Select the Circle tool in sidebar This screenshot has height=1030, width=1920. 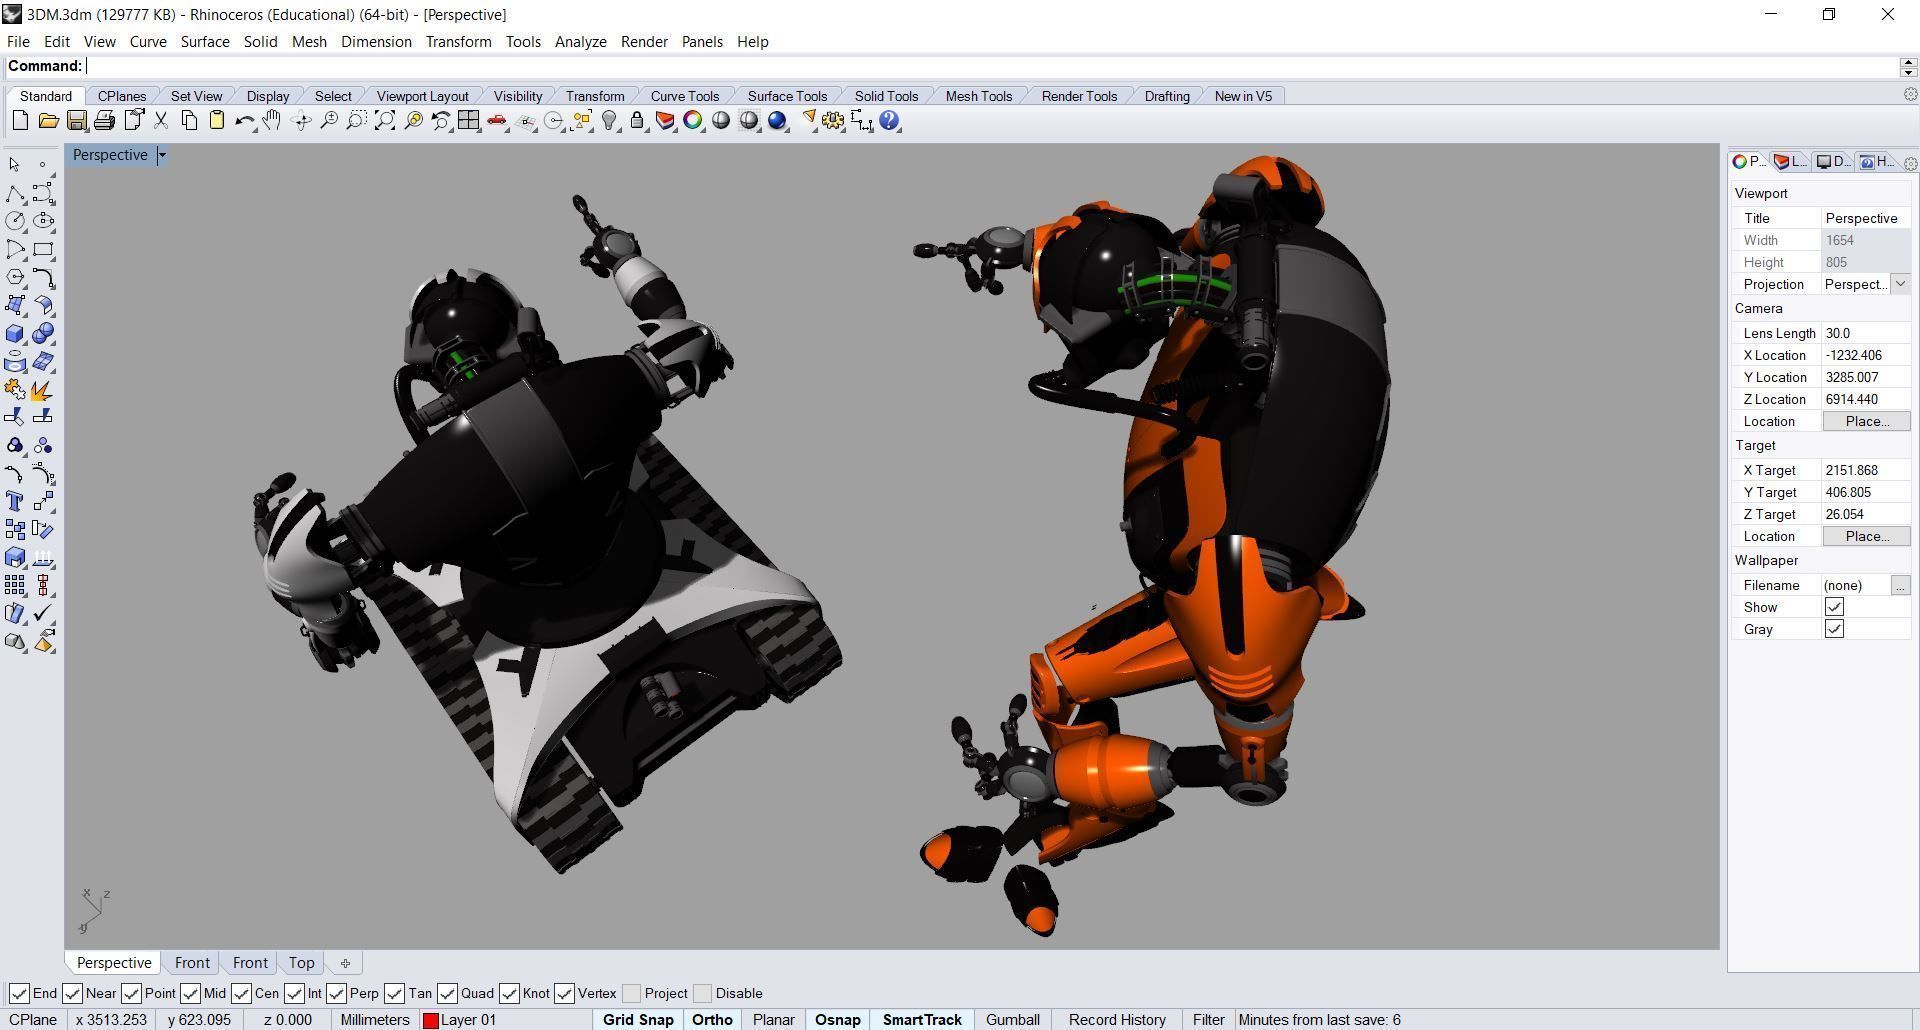coord(15,221)
